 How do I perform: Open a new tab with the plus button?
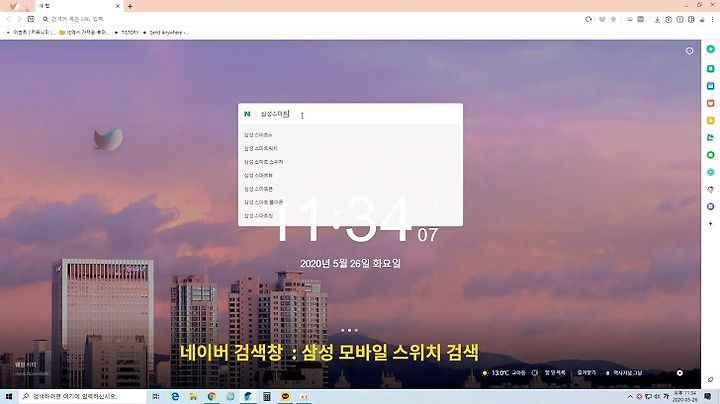tap(130, 6)
